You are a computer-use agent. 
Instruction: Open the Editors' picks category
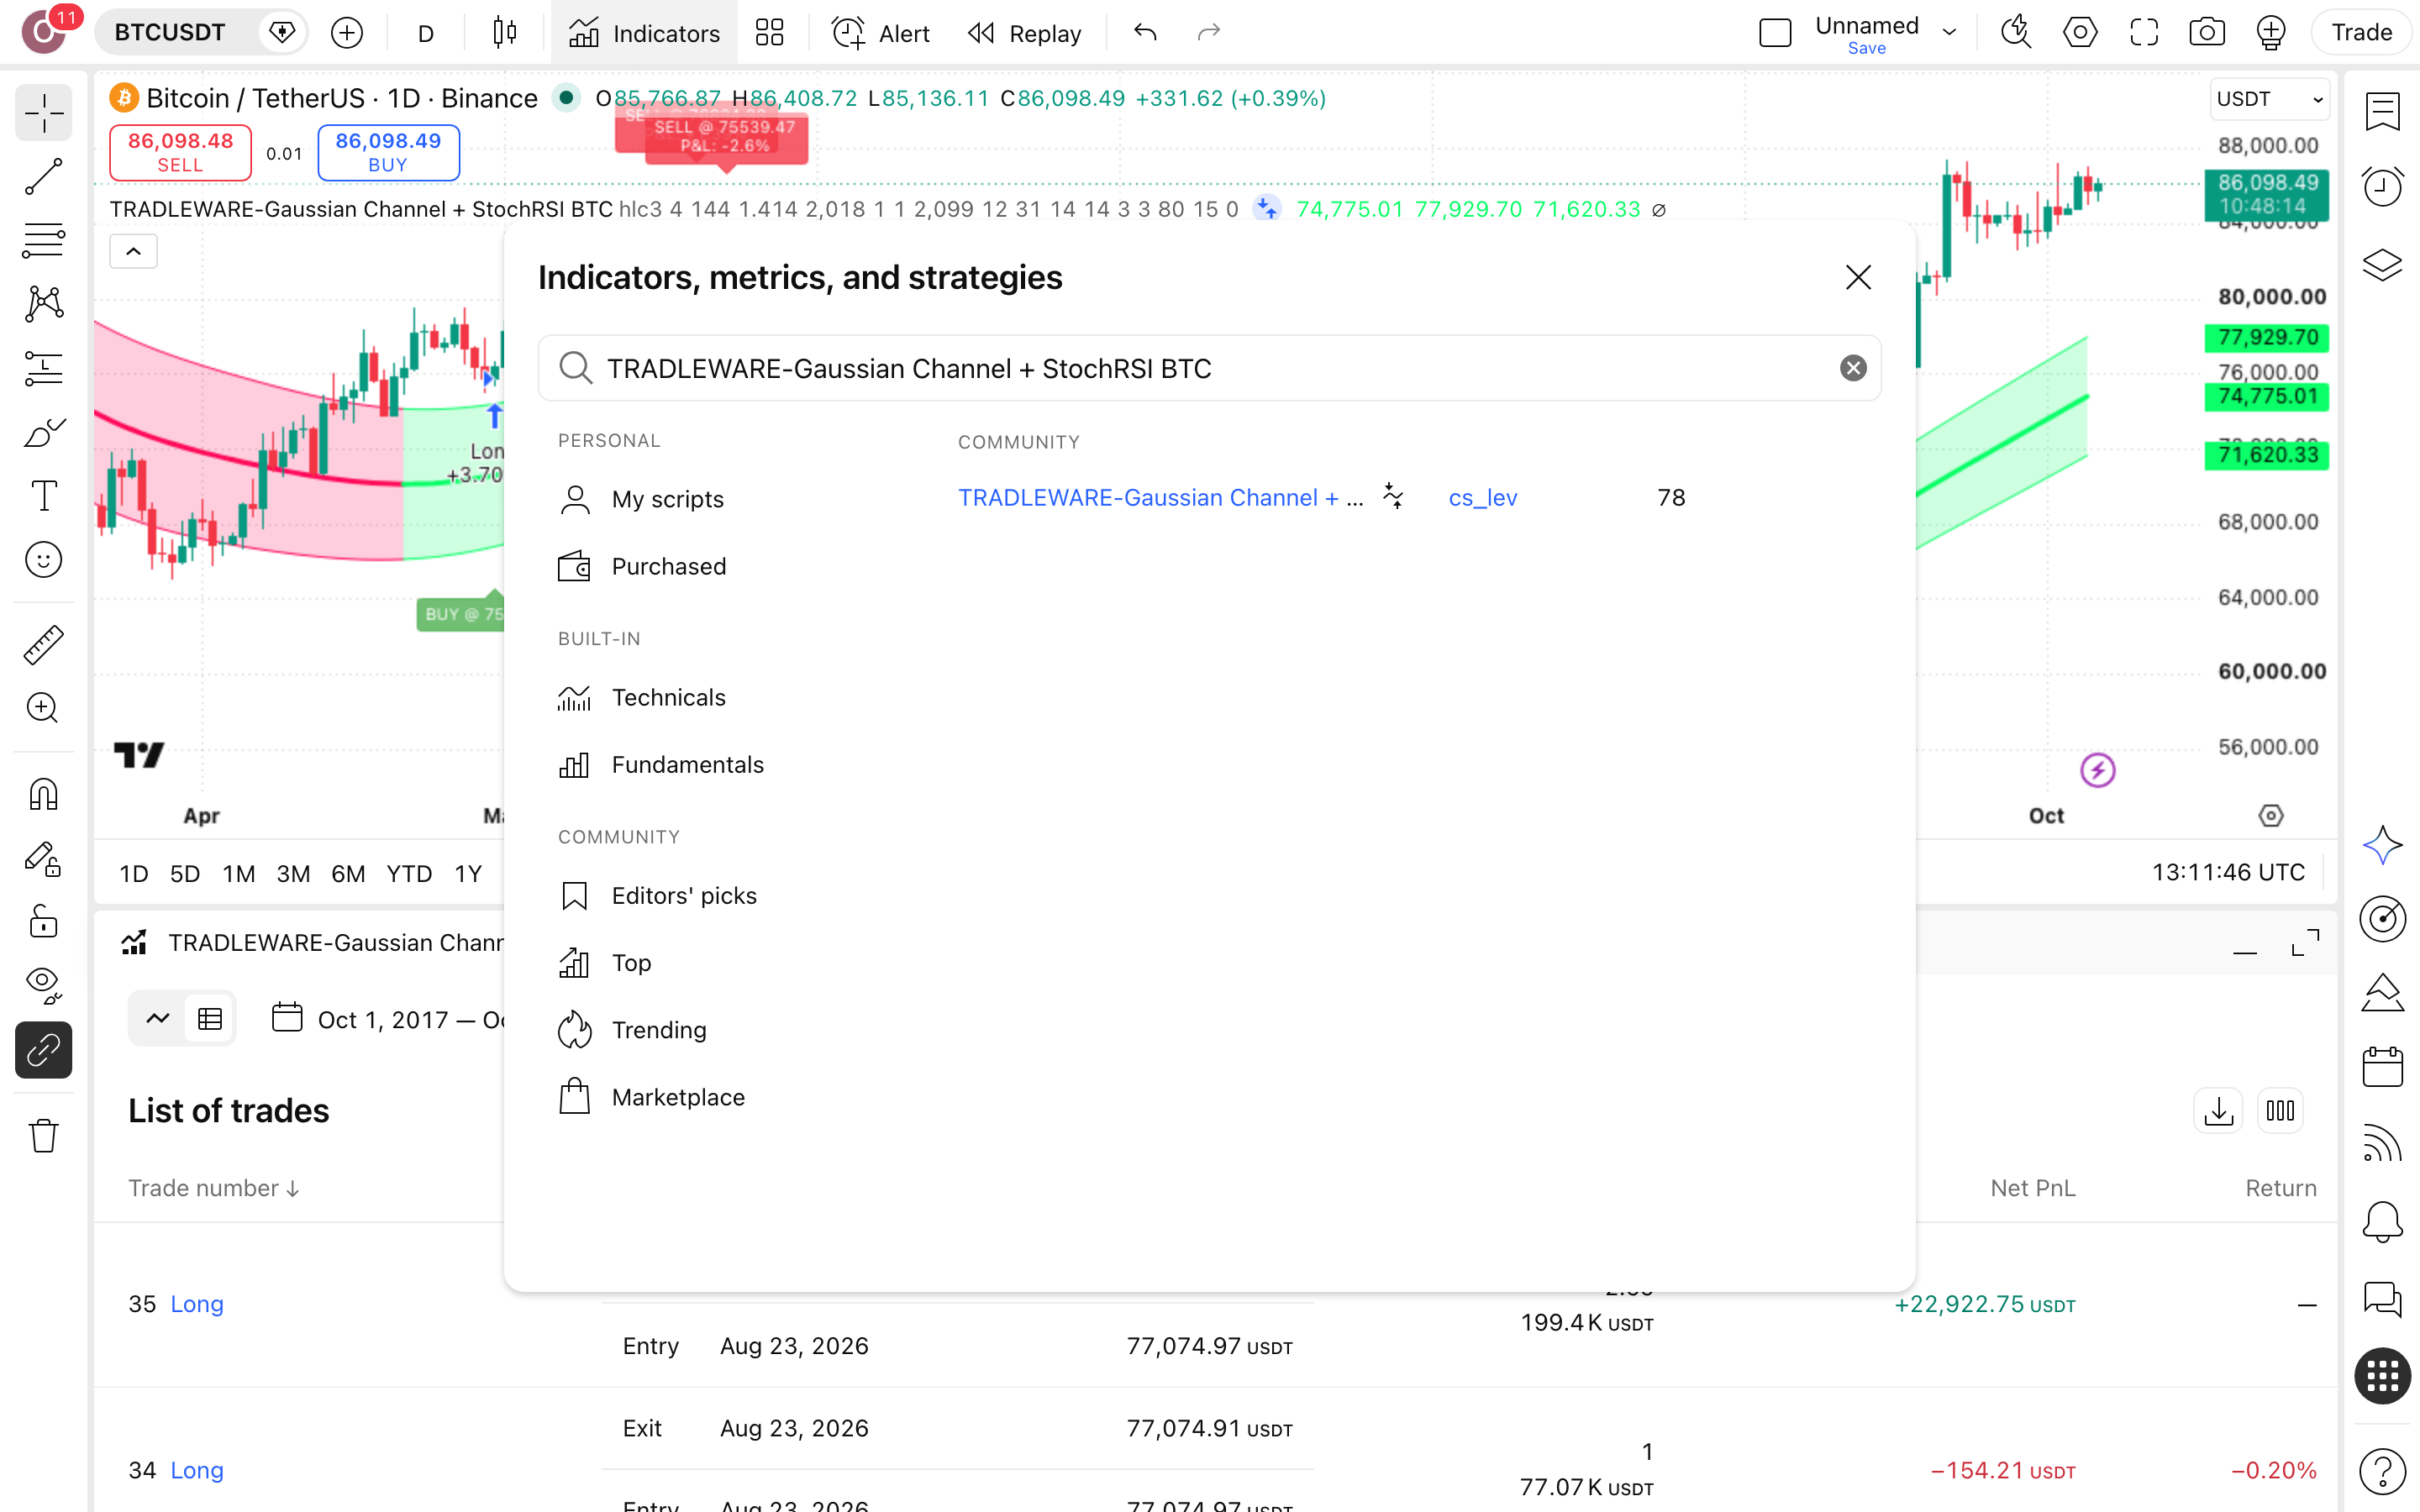pyautogui.click(x=657, y=895)
